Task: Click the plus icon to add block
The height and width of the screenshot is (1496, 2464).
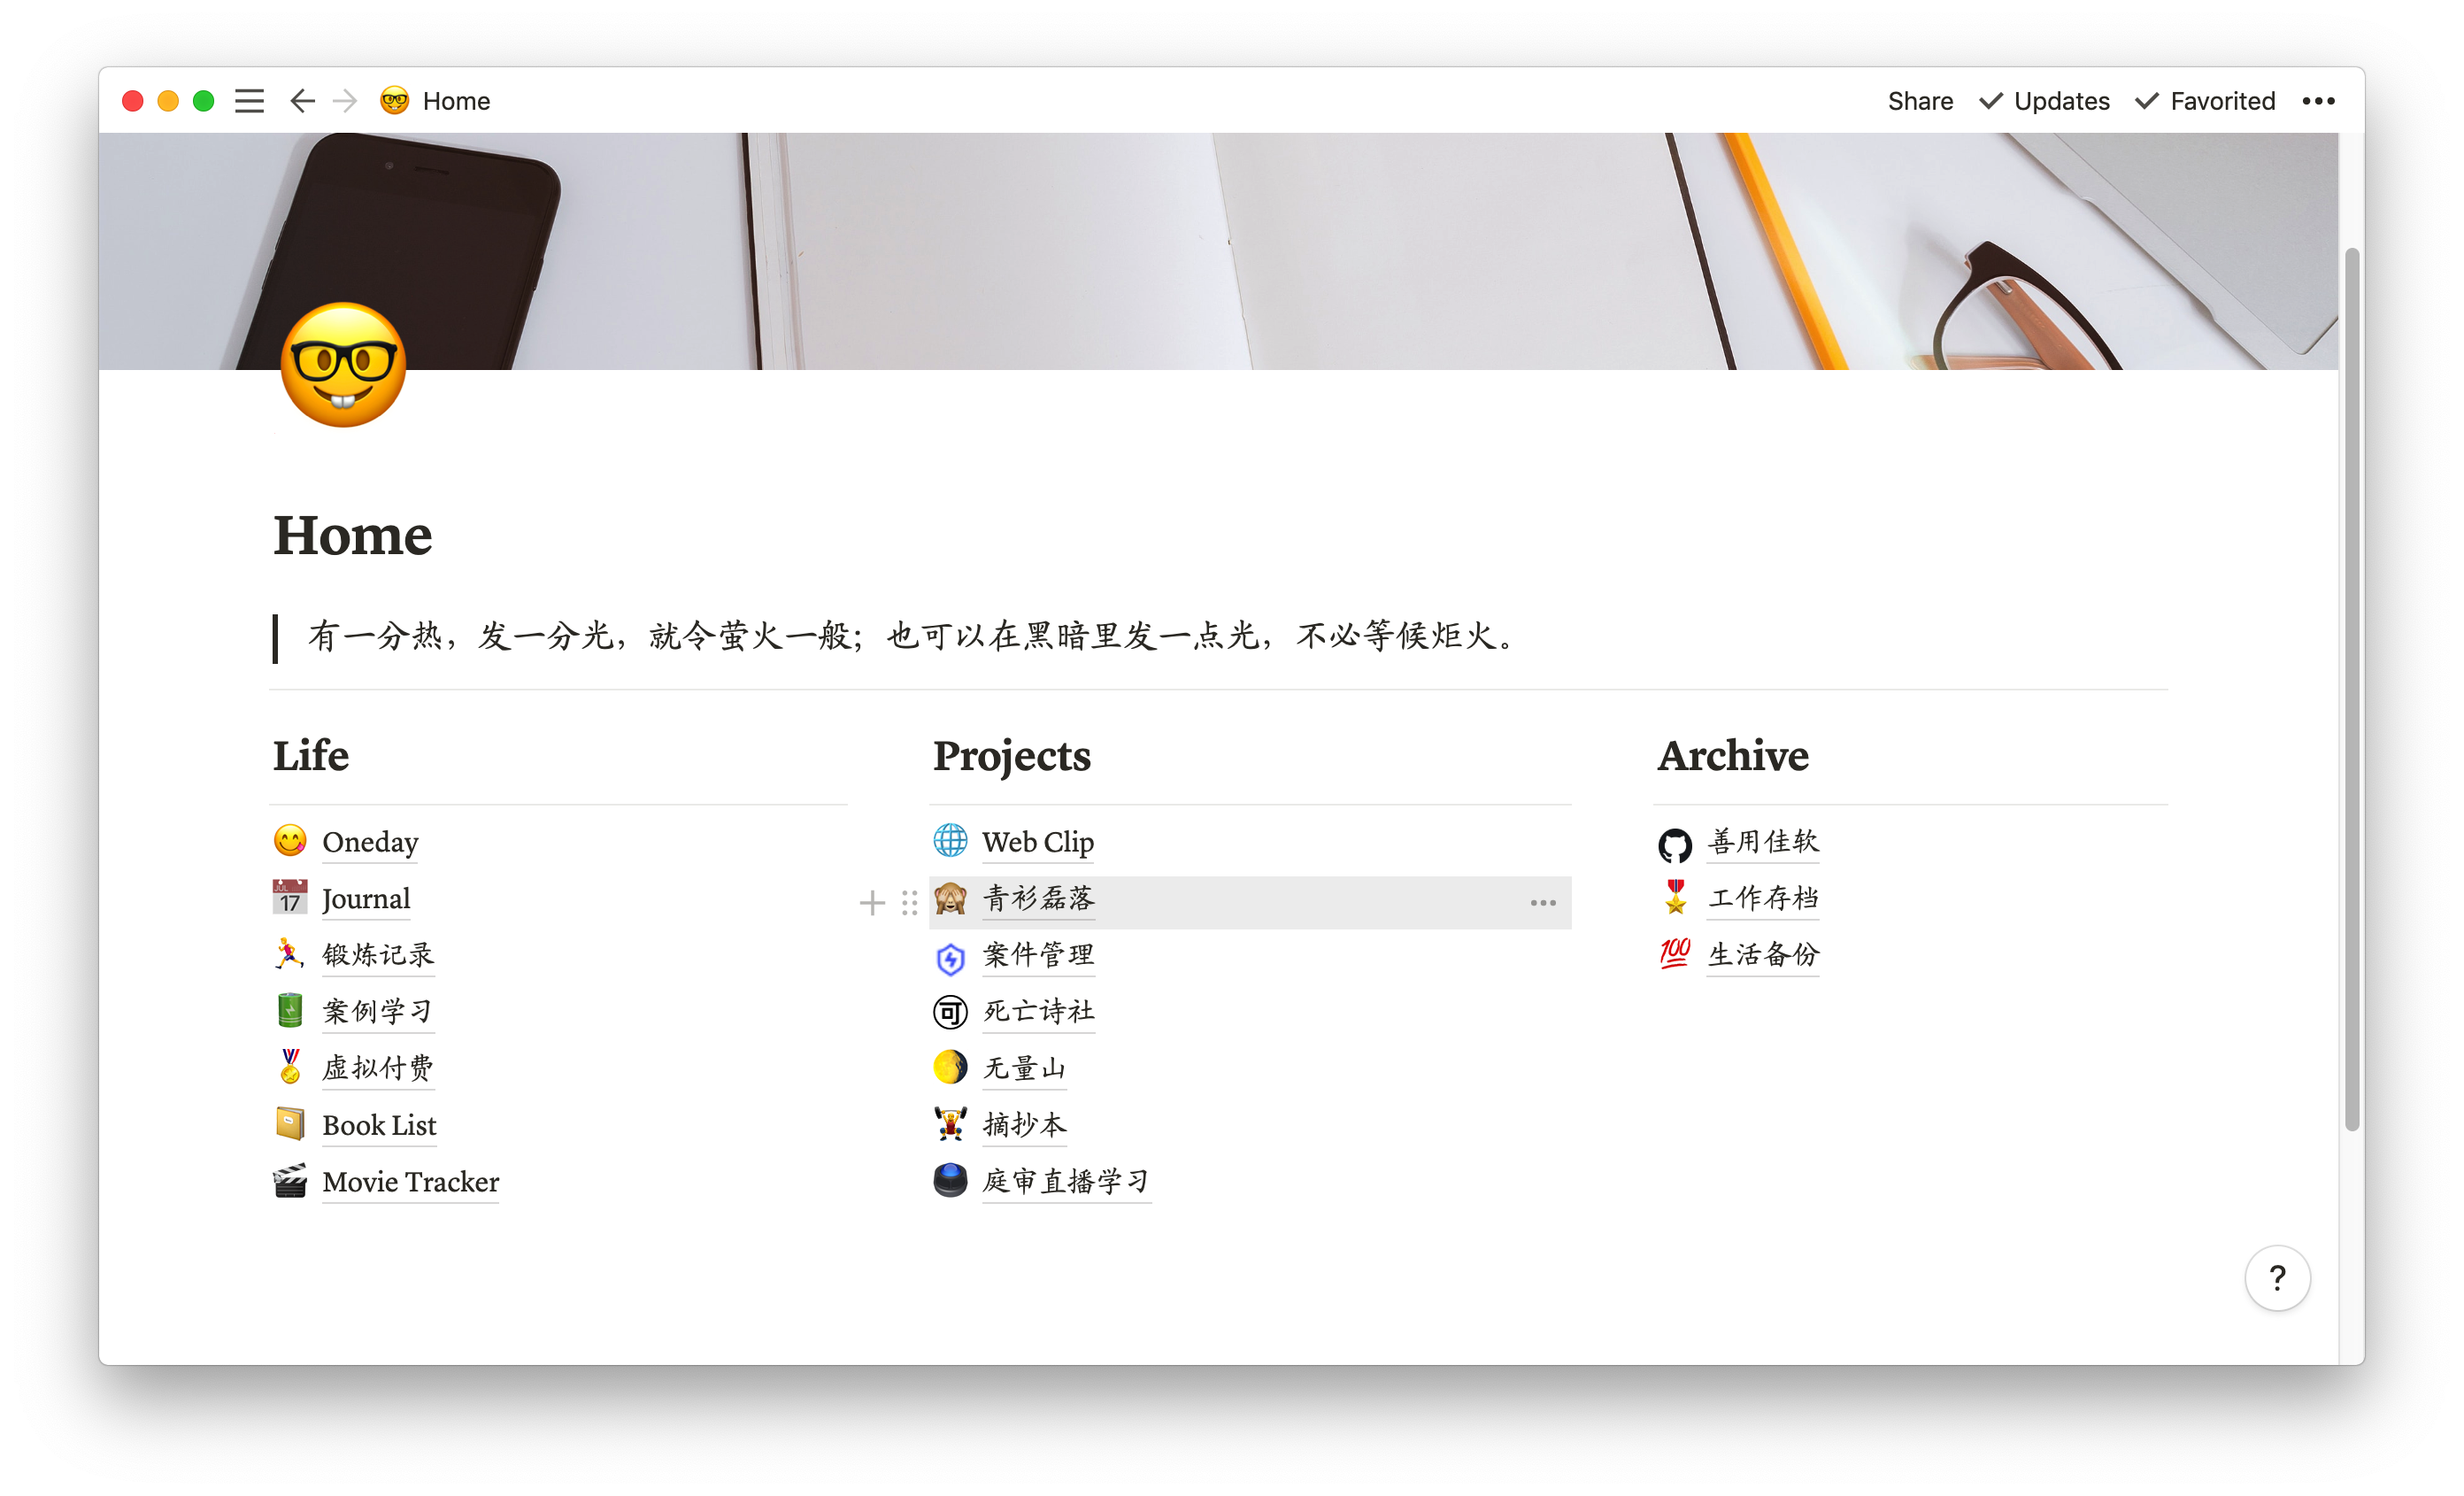Action: pyautogui.click(x=872, y=903)
